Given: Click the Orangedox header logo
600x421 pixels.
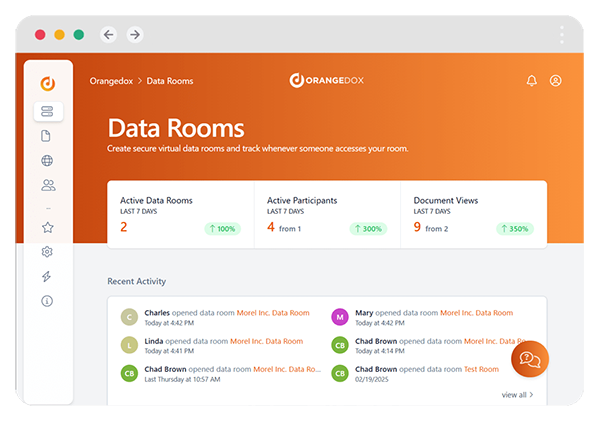Looking at the screenshot, I should [x=326, y=80].
